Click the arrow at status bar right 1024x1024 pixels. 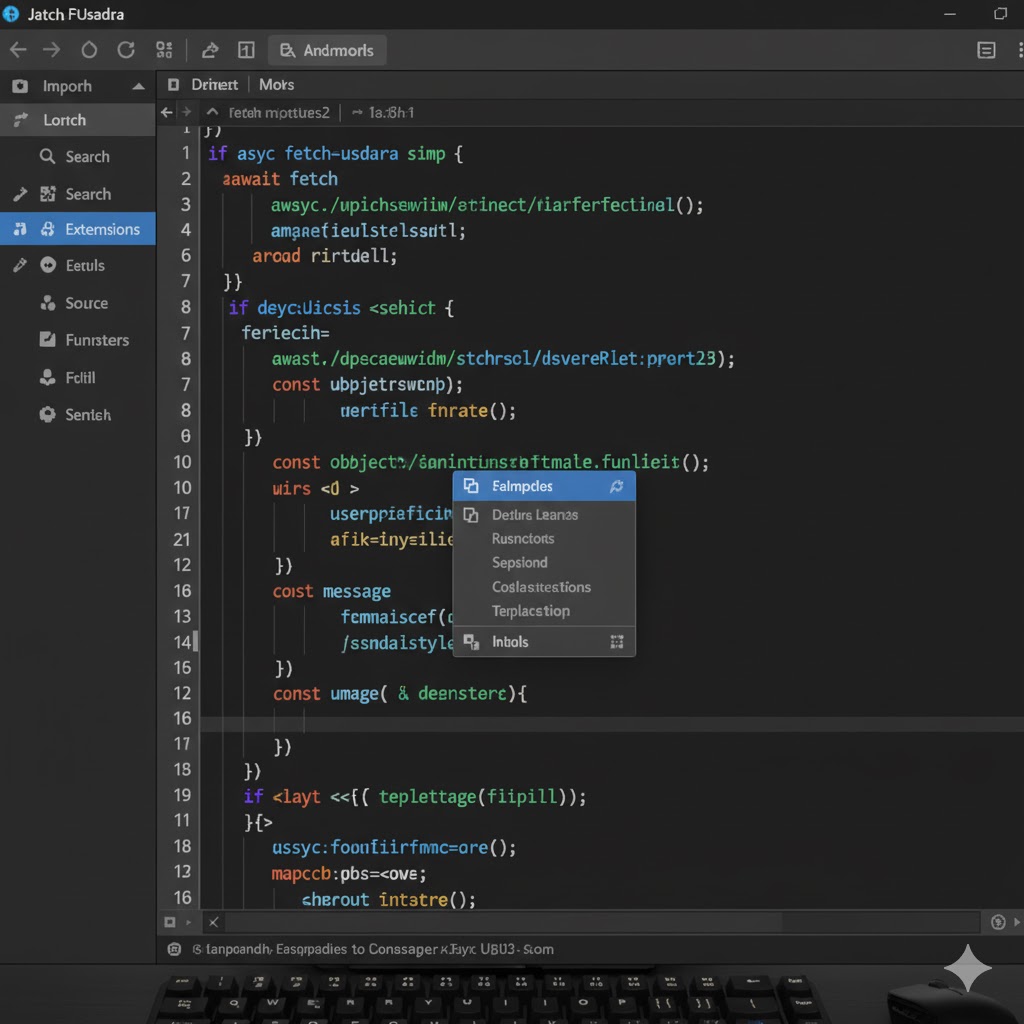pos(1018,922)
